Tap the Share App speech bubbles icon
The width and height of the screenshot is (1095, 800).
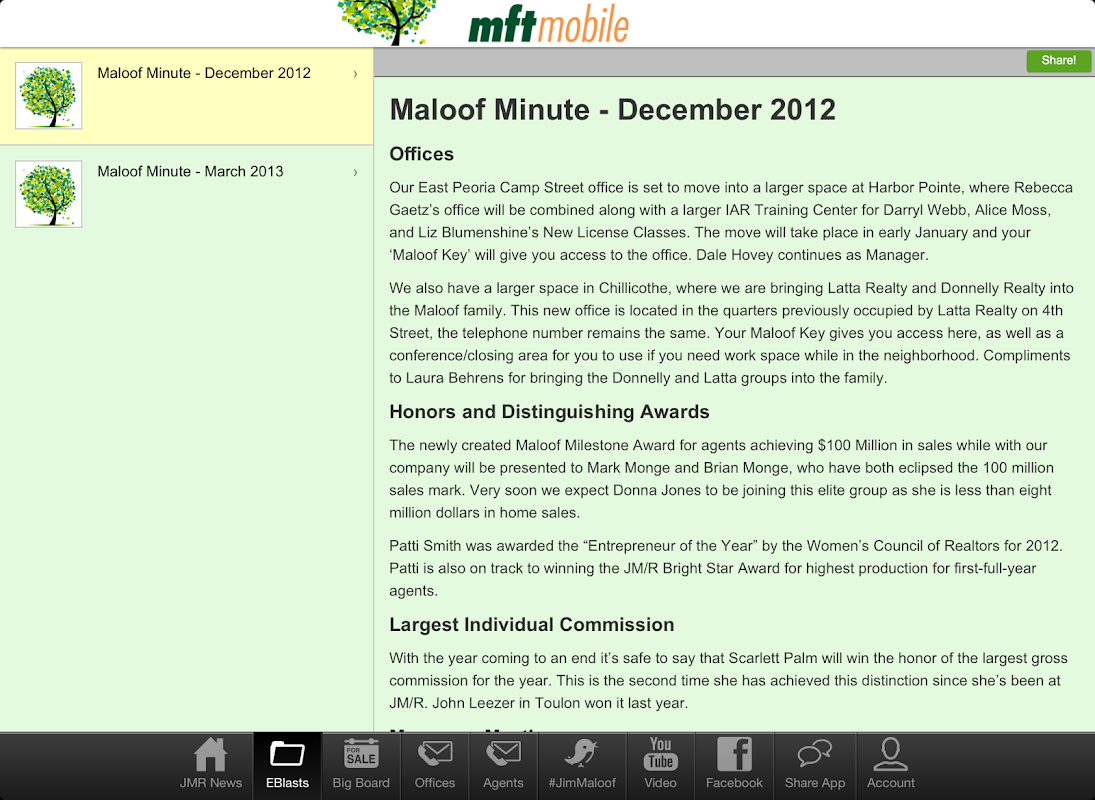point(814,754)
